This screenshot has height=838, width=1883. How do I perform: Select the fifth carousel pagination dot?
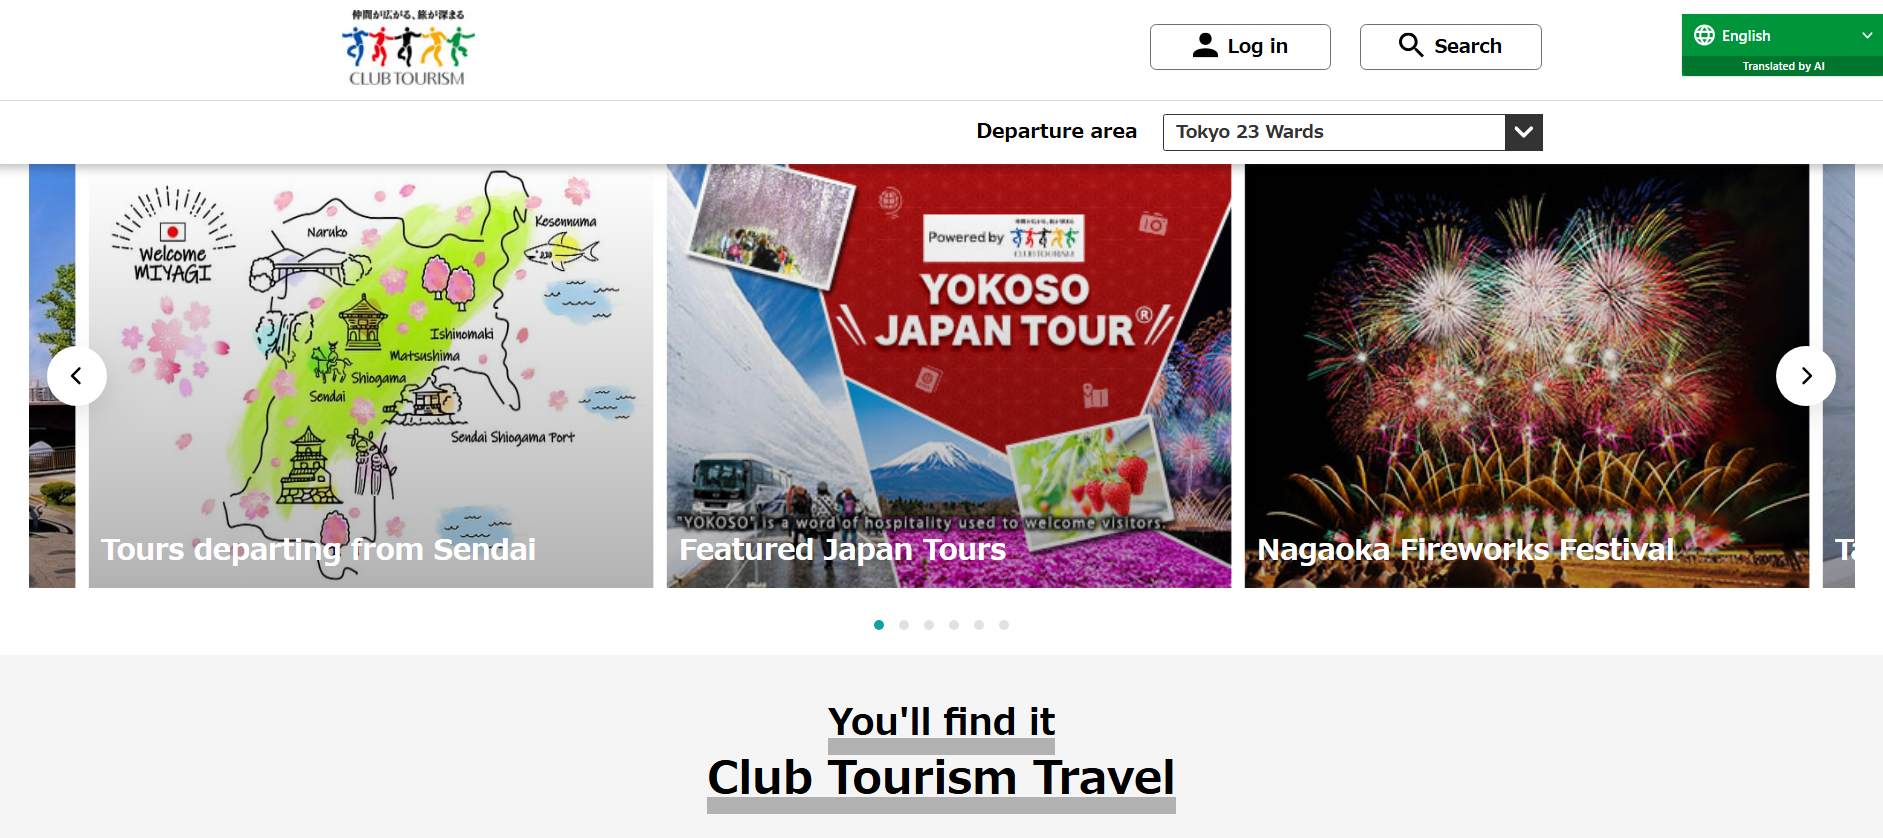point(979,625)
